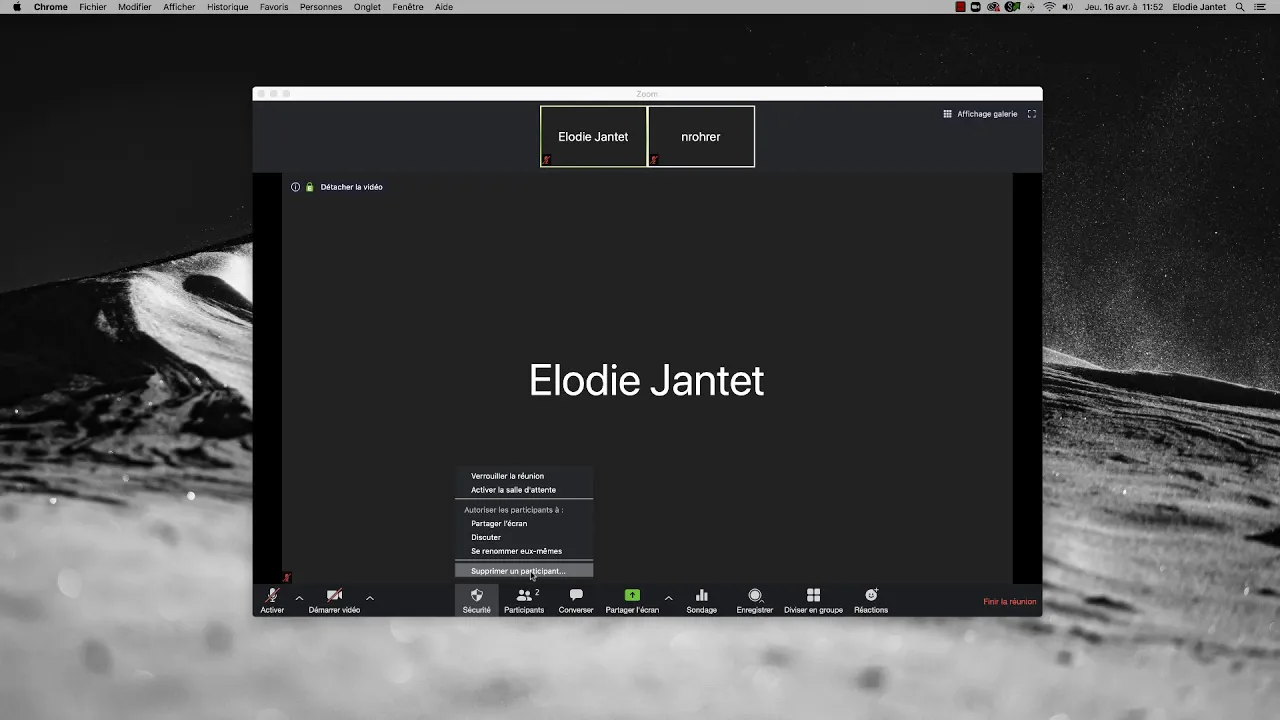Toggle Activer la salle d'attente option
The height and width of the screenshot is (720, 1280).
click(x=524, y=490)
